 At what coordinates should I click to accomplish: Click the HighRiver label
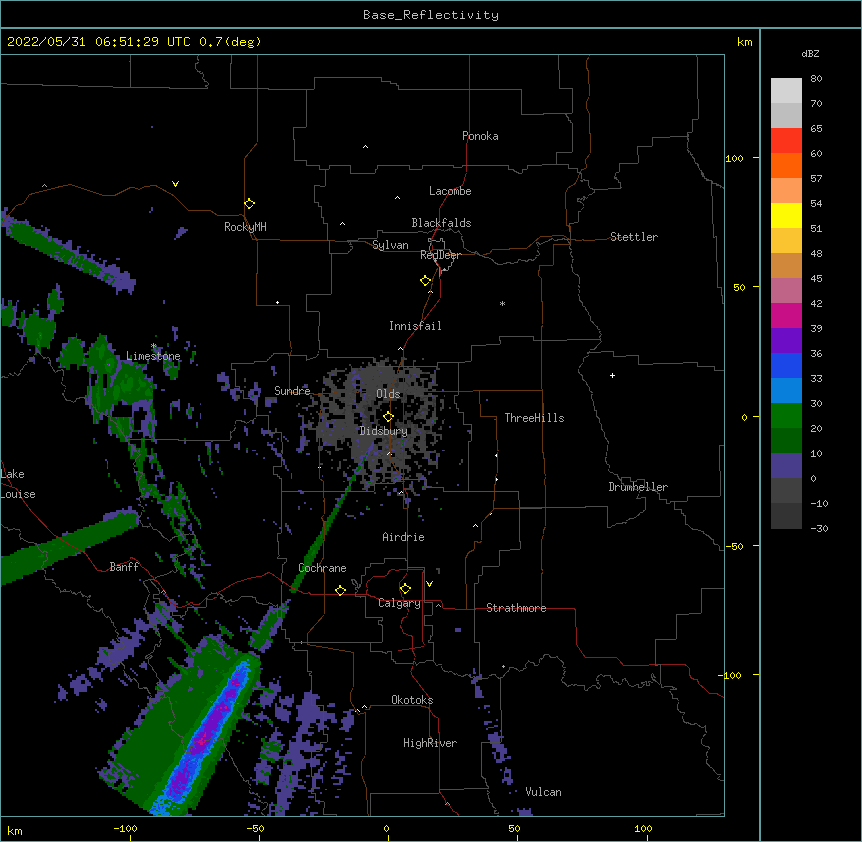tap(430, 743)
